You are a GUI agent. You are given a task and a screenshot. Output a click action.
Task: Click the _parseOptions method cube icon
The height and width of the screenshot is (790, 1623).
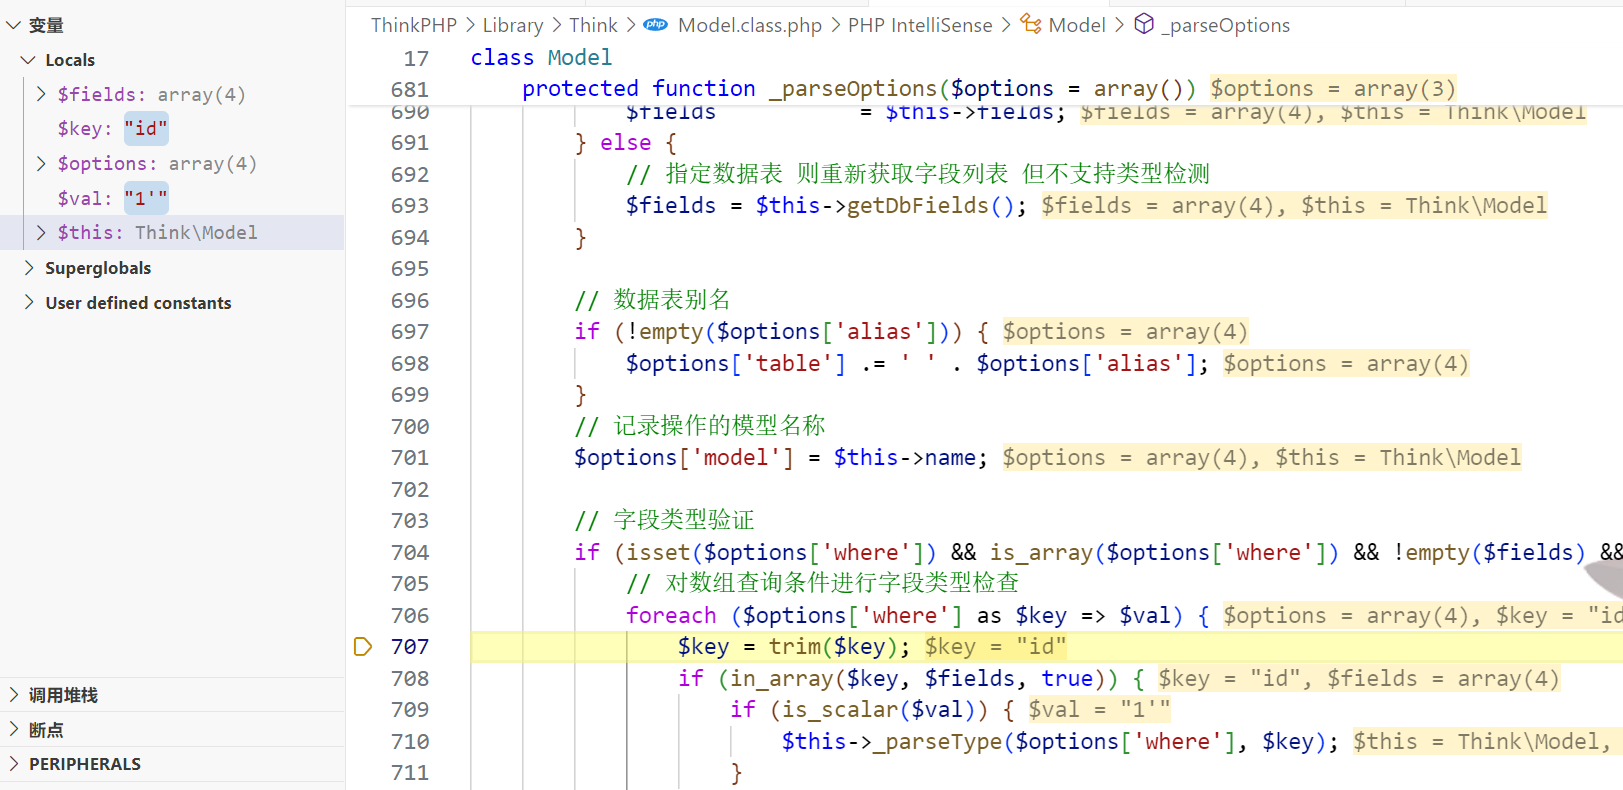click(1144, 25)
